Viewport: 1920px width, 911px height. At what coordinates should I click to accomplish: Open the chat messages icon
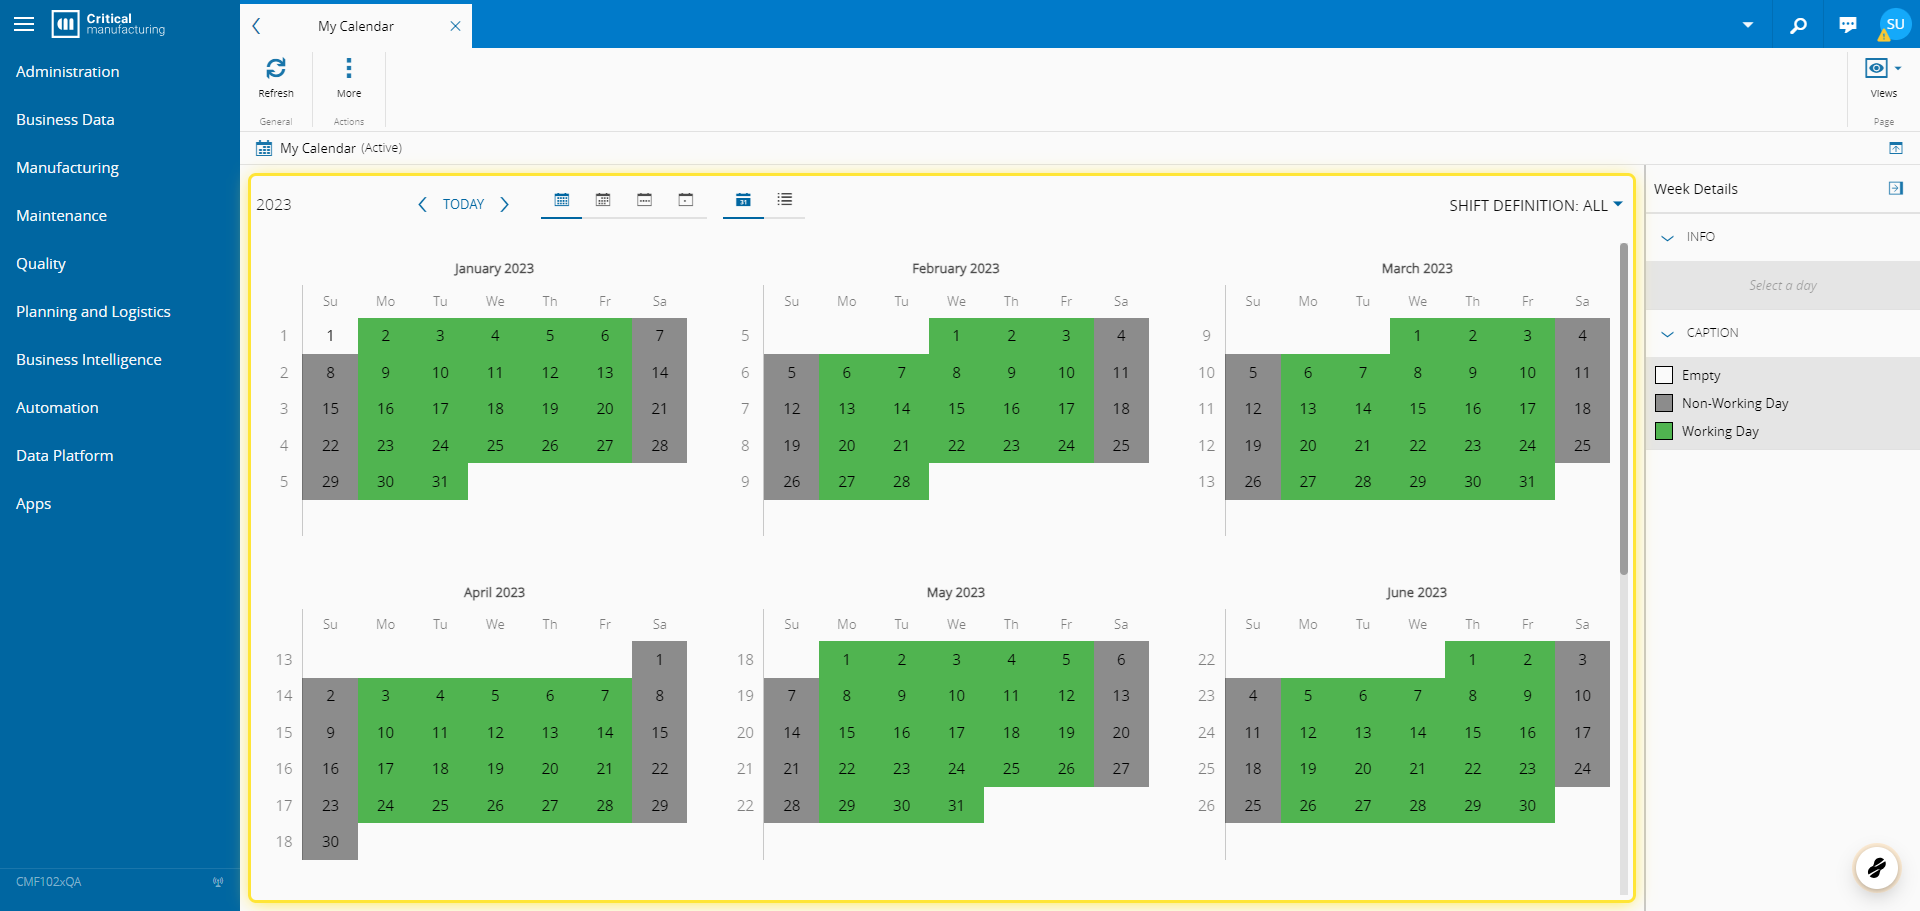1848,25
